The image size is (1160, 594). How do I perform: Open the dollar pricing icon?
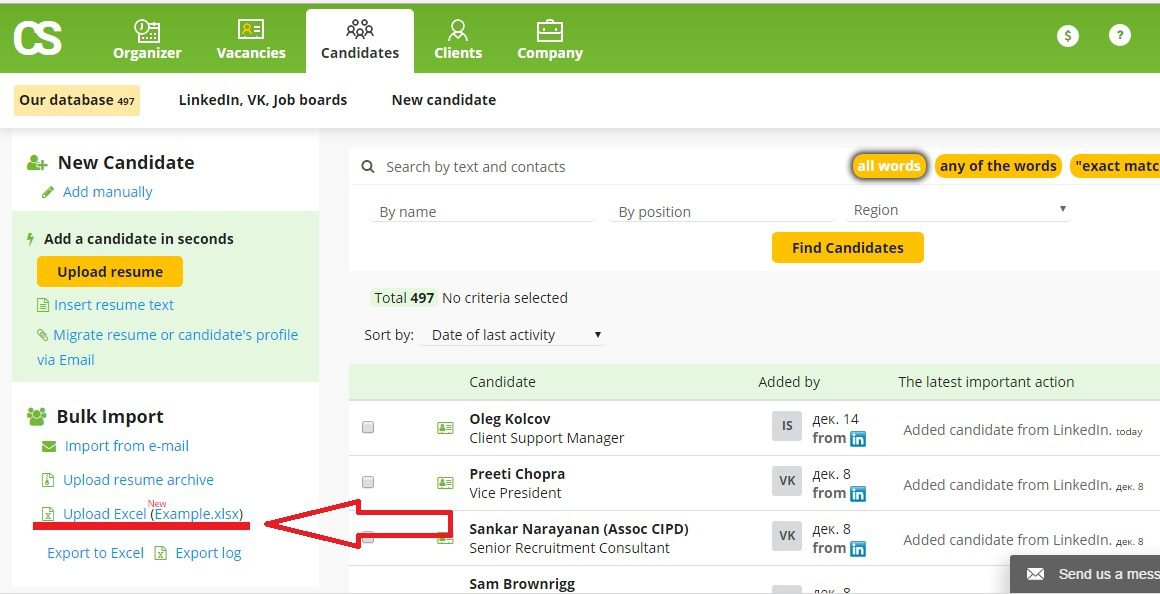click(1067, 34)
